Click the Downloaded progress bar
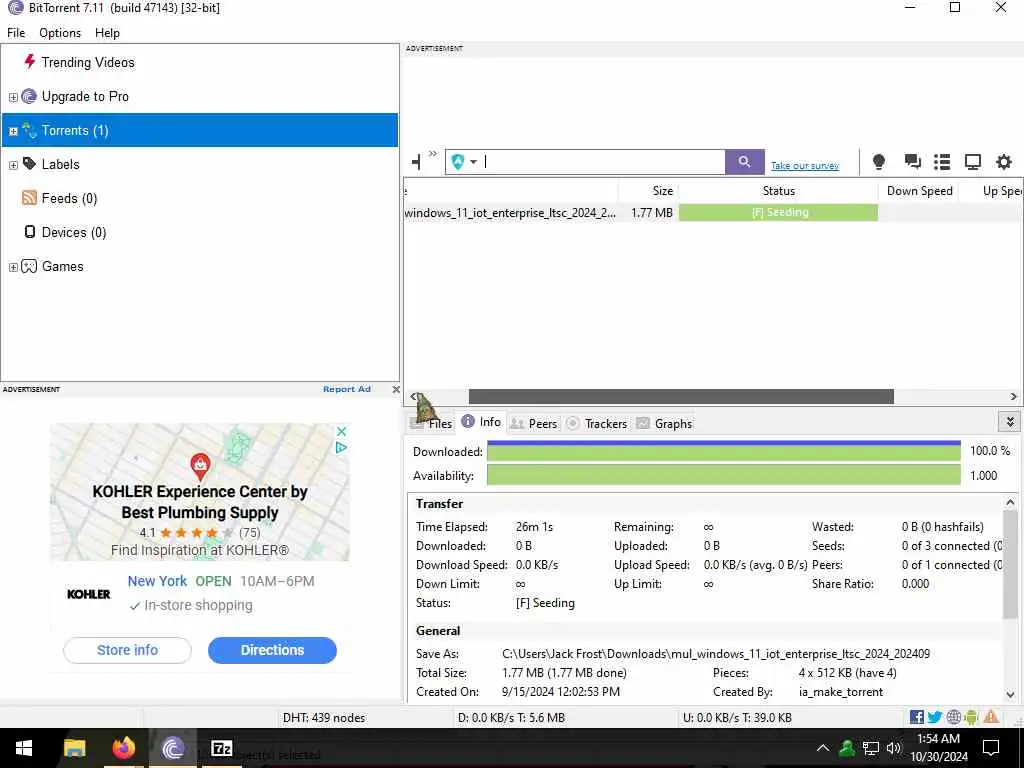This screenshot has width=1024, height=768. tap(724, 451)
